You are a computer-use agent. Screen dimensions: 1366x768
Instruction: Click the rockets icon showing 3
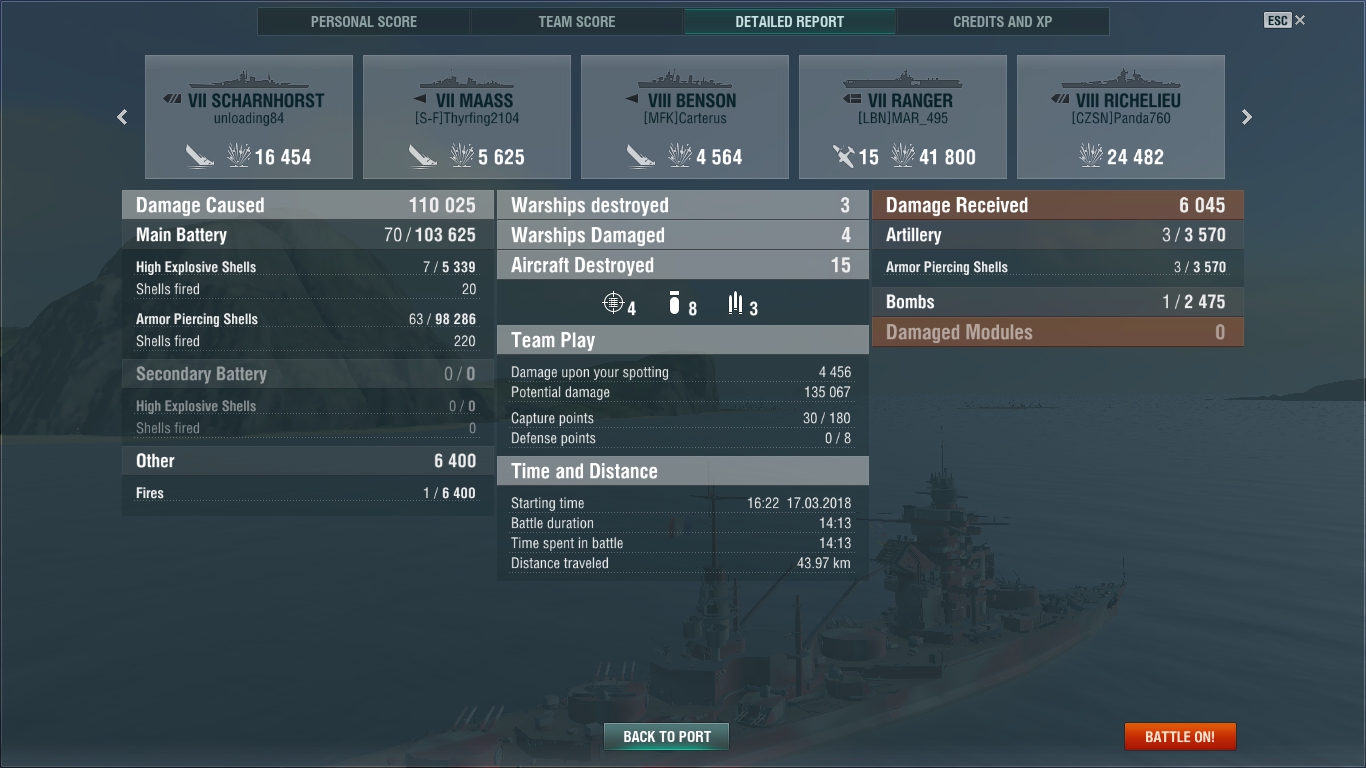[x=736, y=302]
